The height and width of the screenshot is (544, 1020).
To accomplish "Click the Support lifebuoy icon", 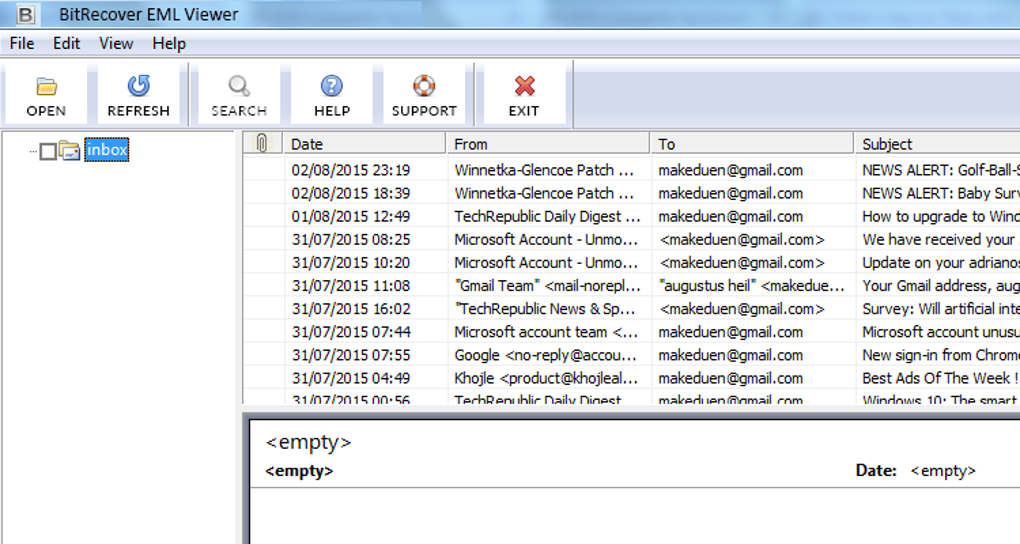I will tap(424, 86).
